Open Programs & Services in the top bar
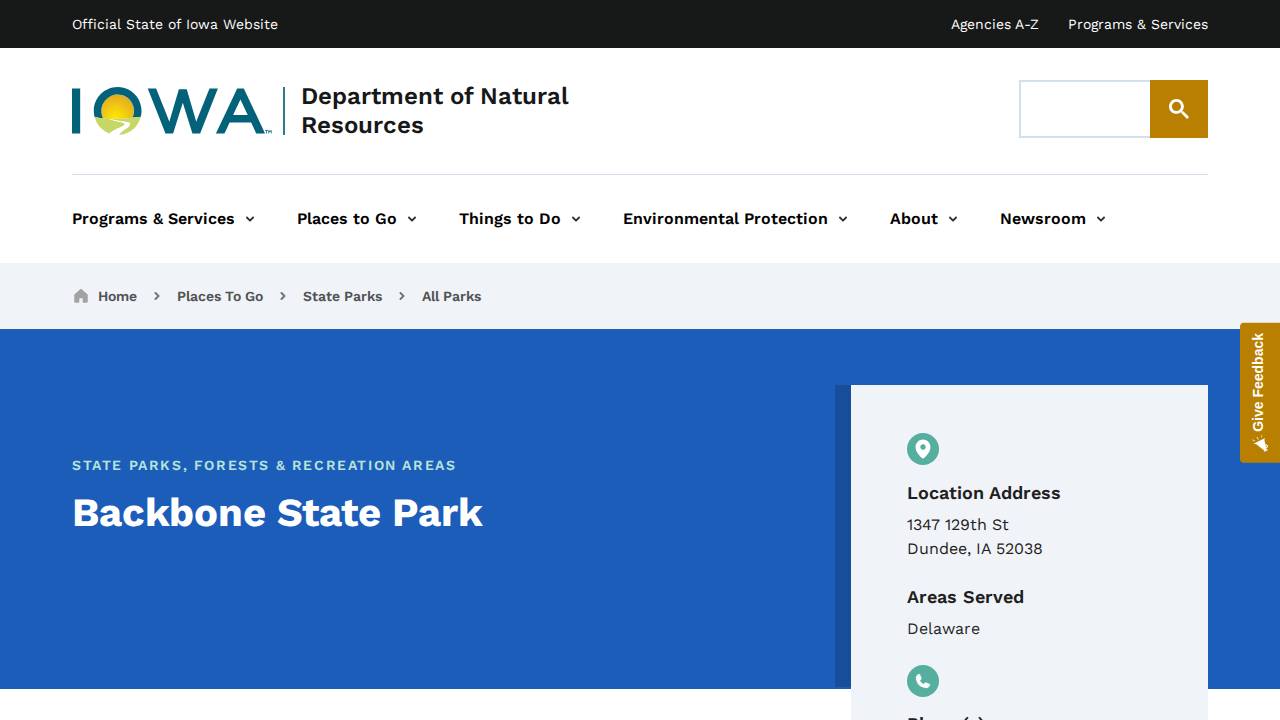This screenshot has height=720, width=1280. click(x=1137, y=24)
